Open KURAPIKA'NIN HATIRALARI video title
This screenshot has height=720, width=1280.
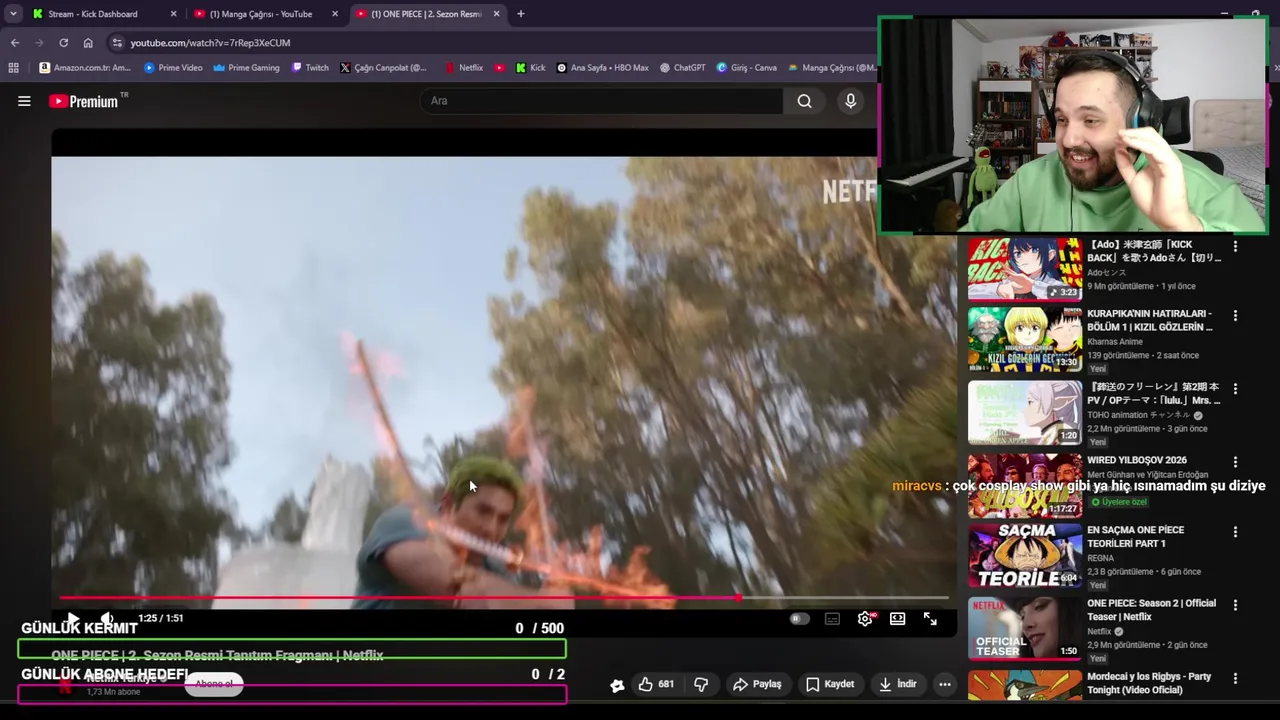[1150, 320]
